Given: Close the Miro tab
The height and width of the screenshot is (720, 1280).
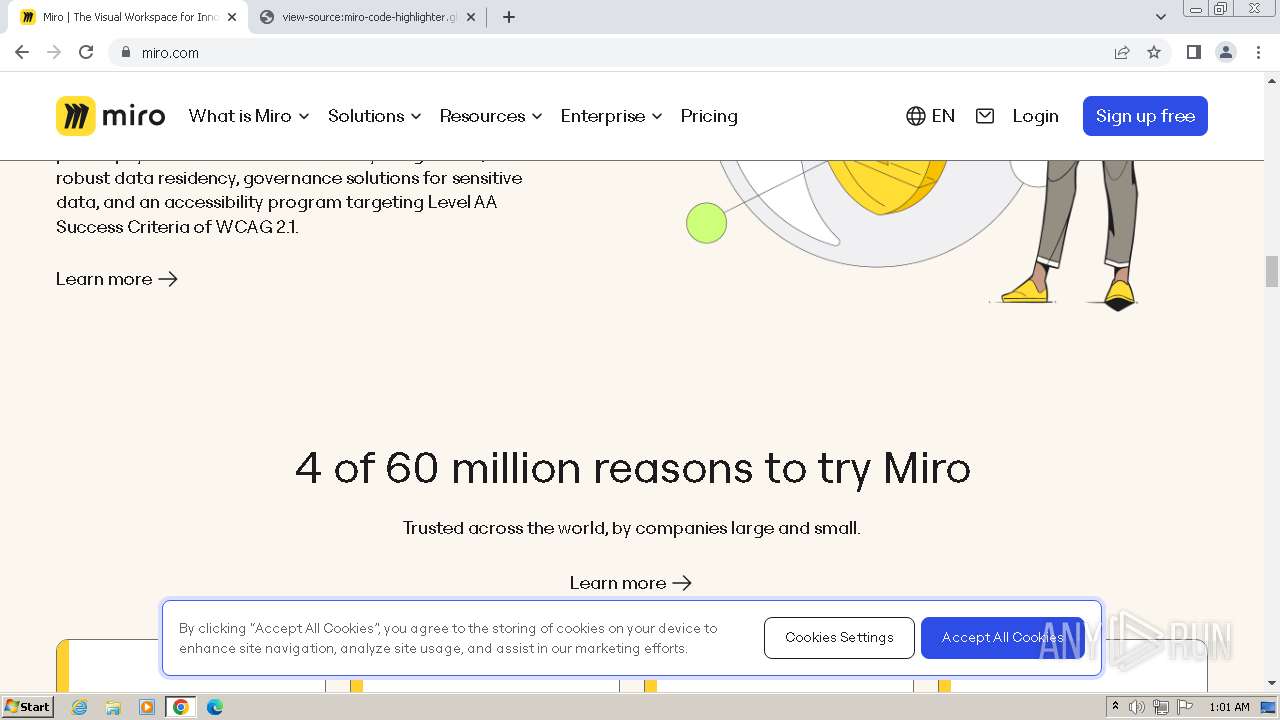Looking at the screenshot, I should point(232,17).
